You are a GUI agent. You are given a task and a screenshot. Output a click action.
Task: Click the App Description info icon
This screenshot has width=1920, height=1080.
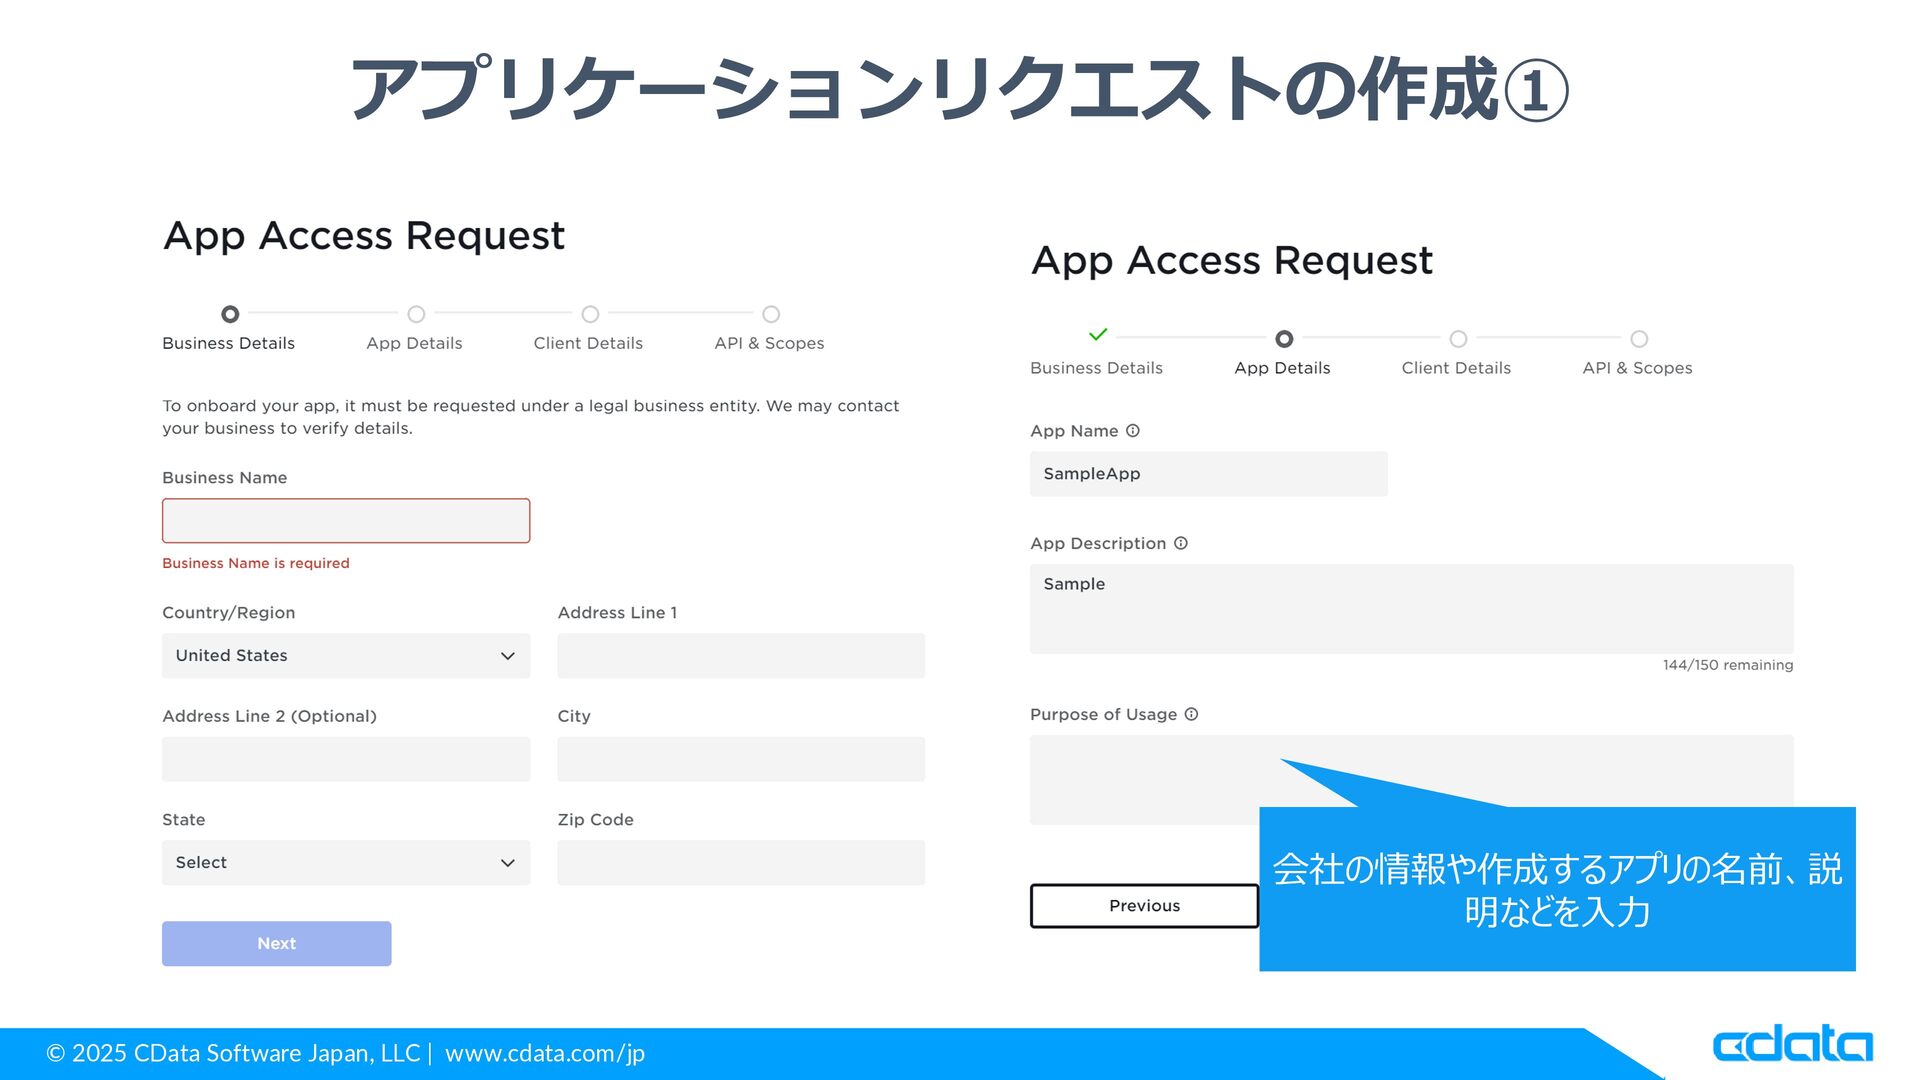coord(1180,543)
